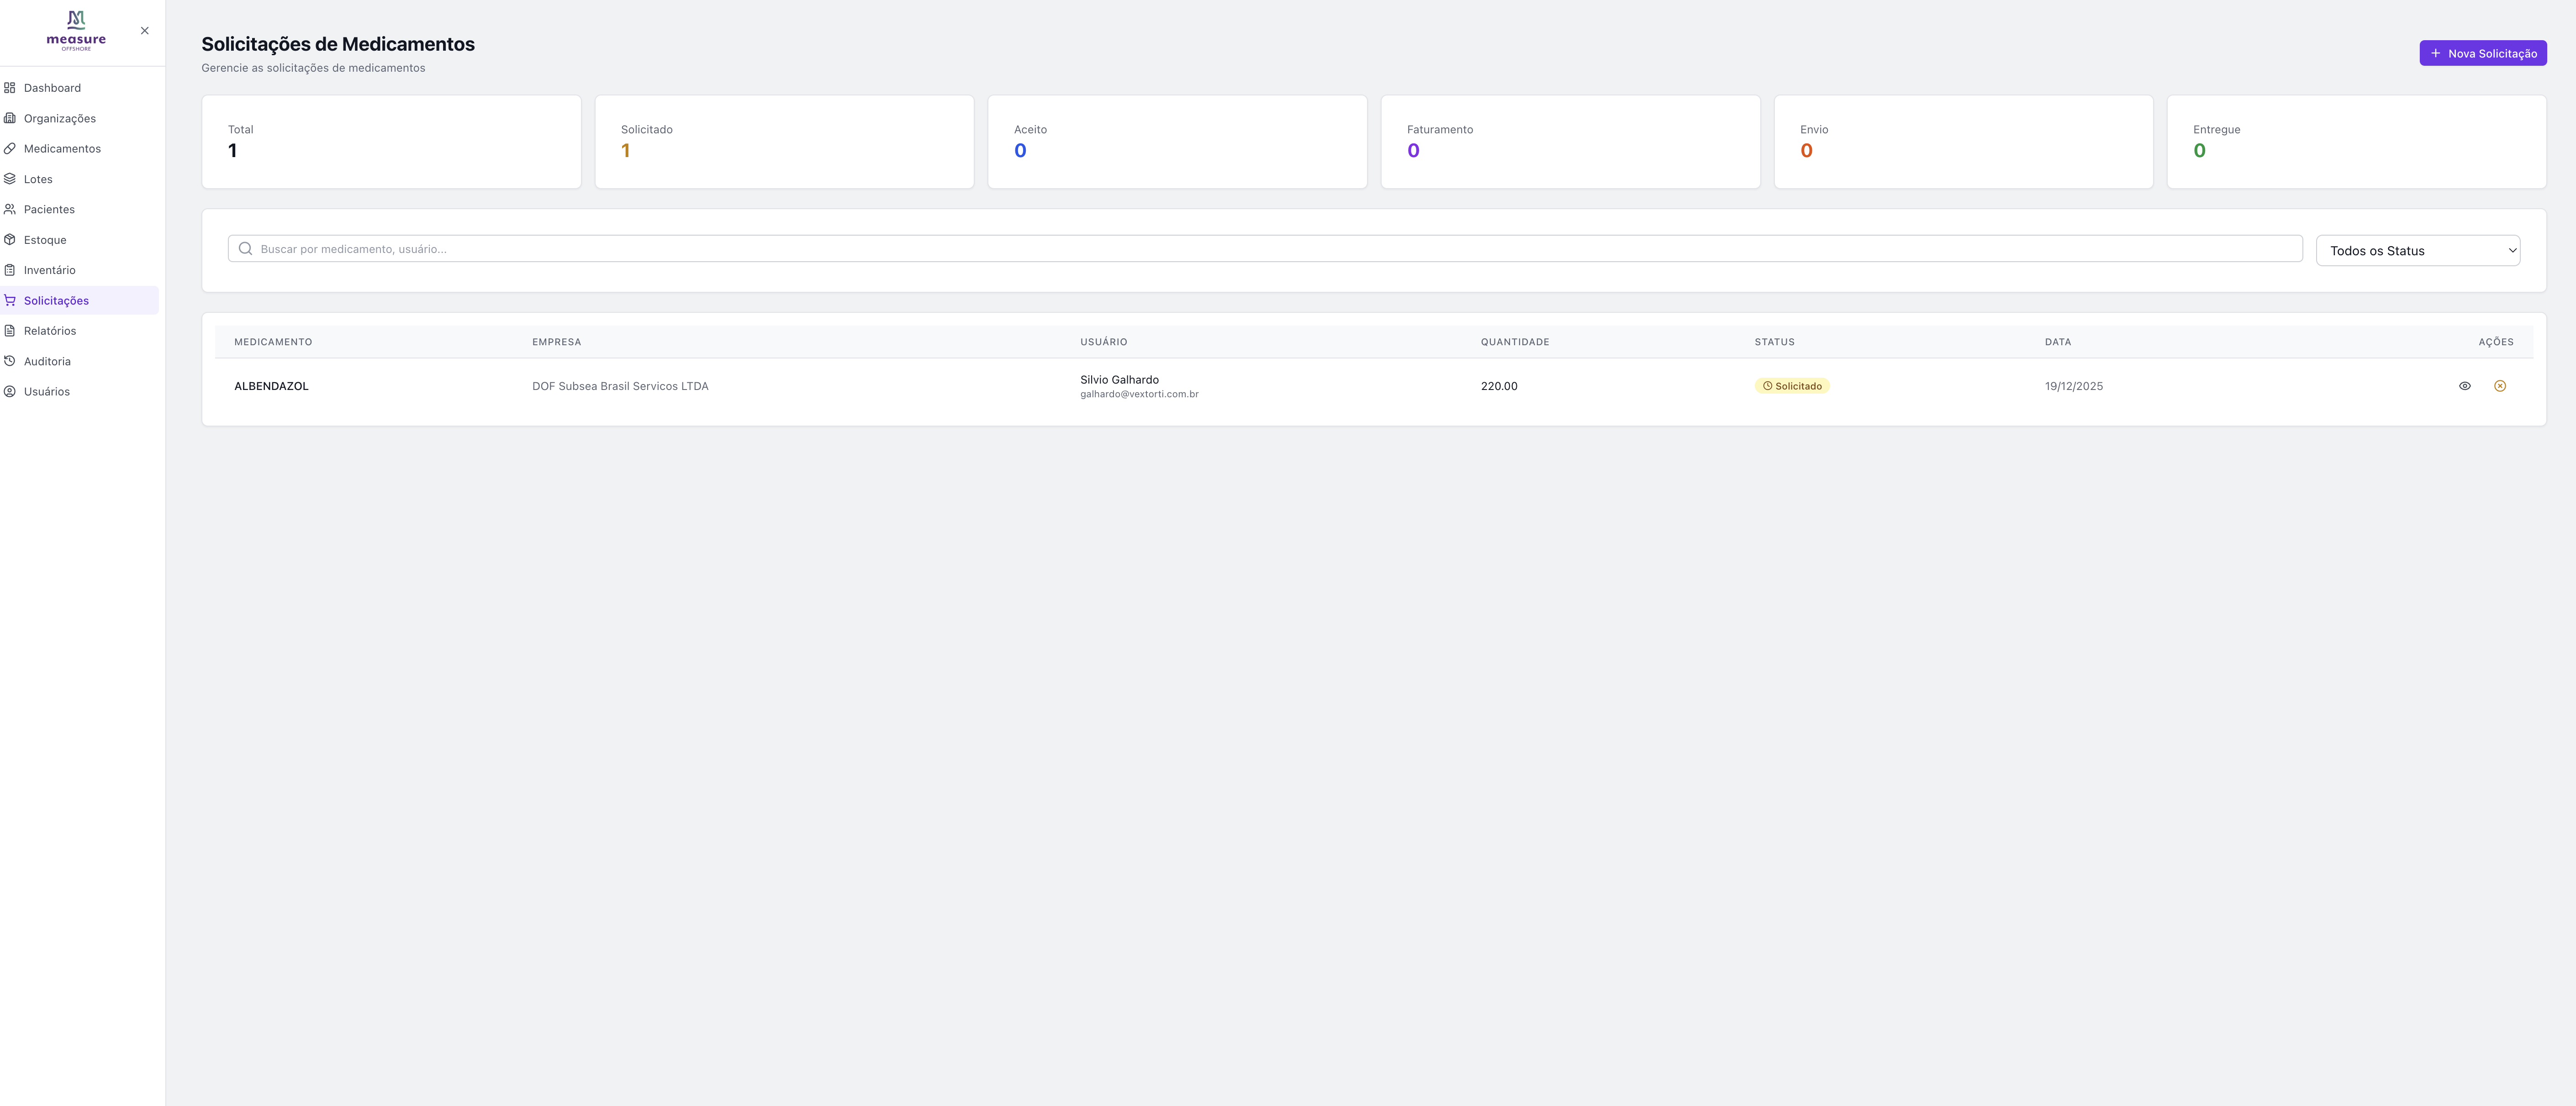Open Relatórios section
The image size is (2576, 1106).
pos(50,331)
